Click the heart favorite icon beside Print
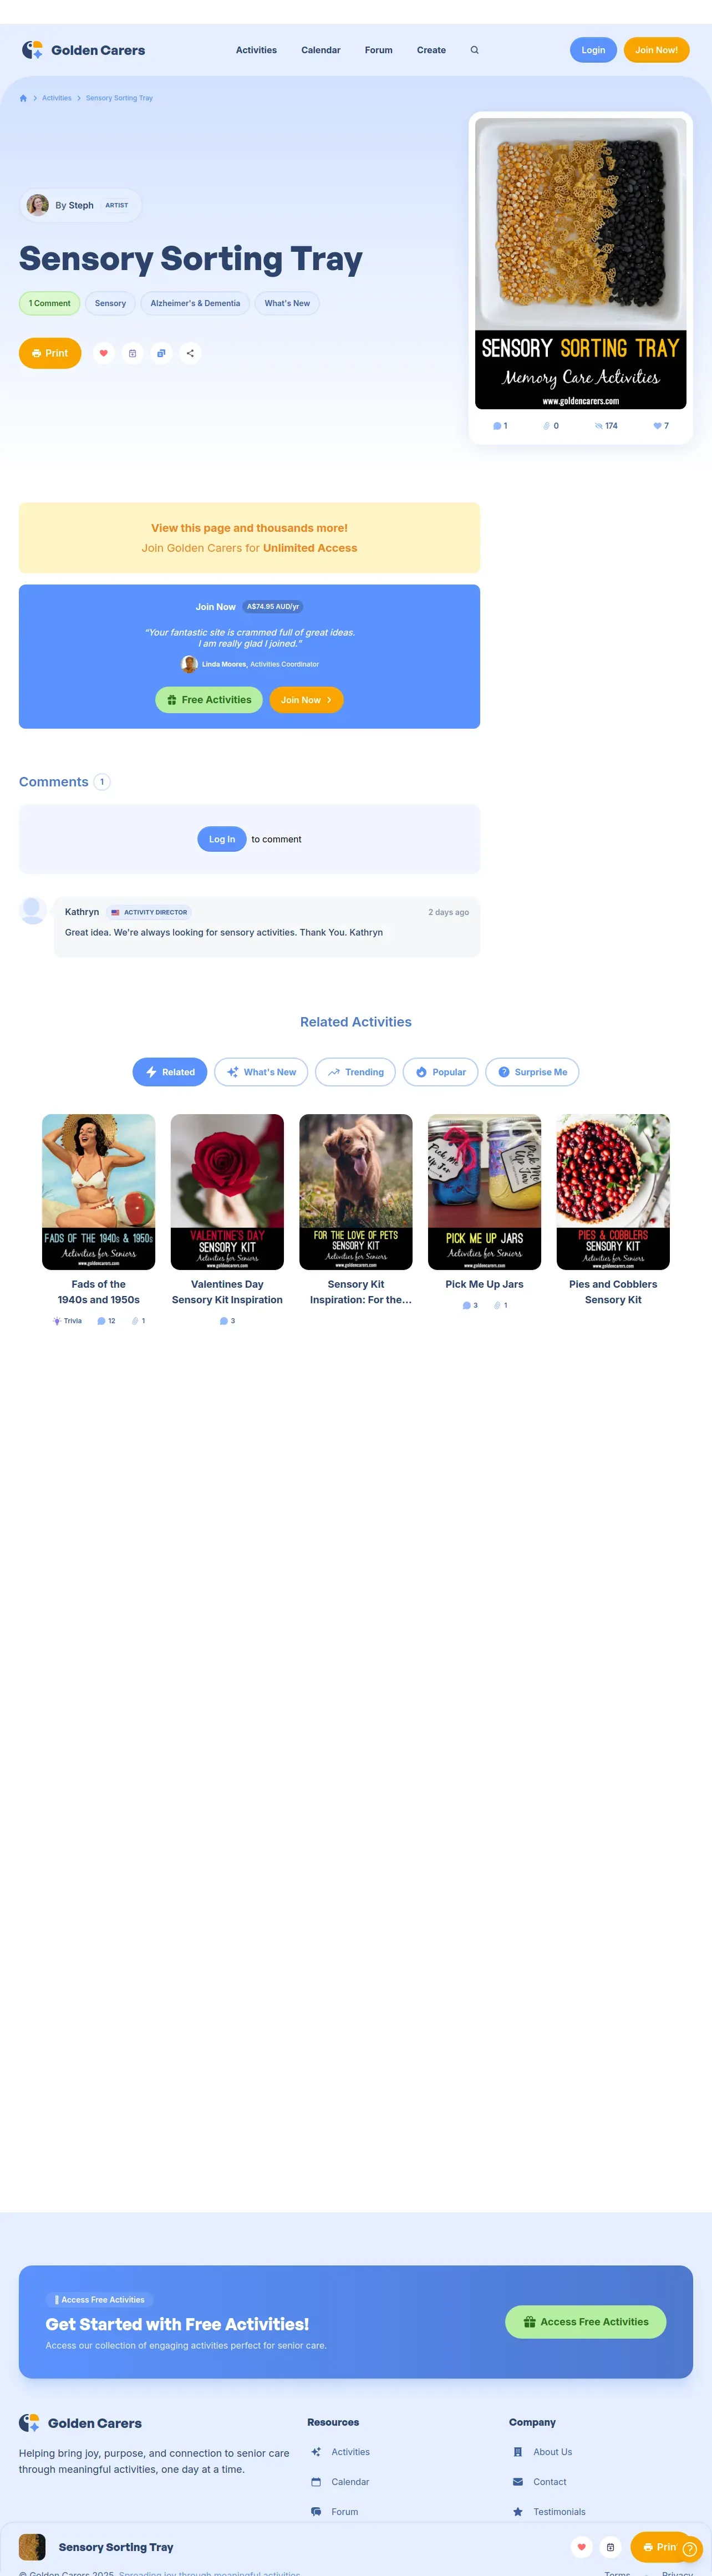The image size is (712, 2576). (x=103, y=353)
